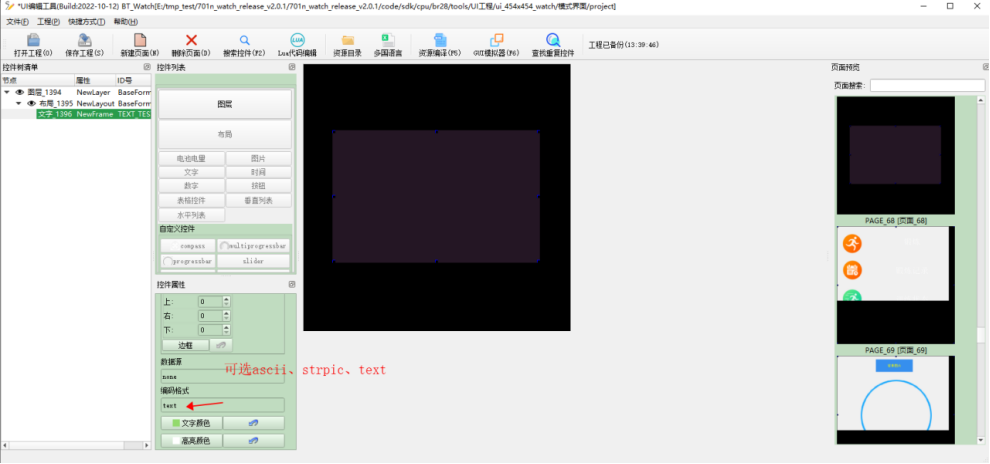
Task: Collapse the 图层_1394 tree node
Action: [7, 92]
